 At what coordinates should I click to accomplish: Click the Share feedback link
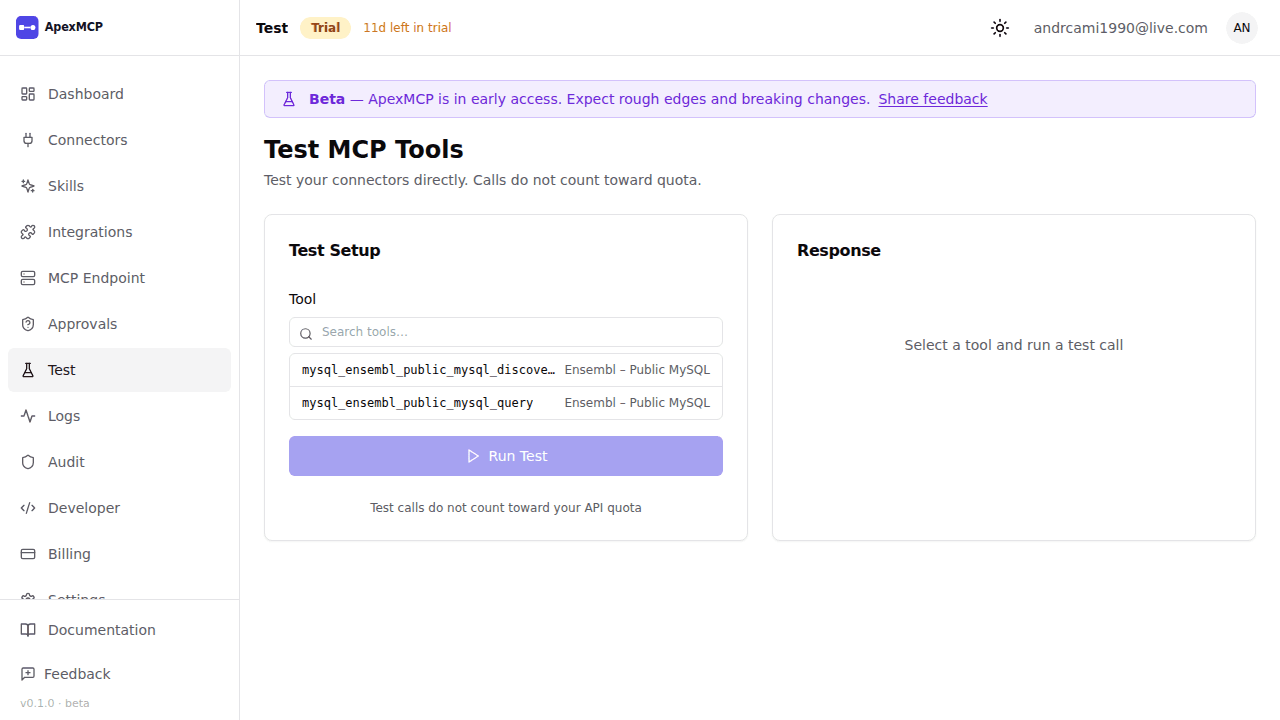[933, 99]
